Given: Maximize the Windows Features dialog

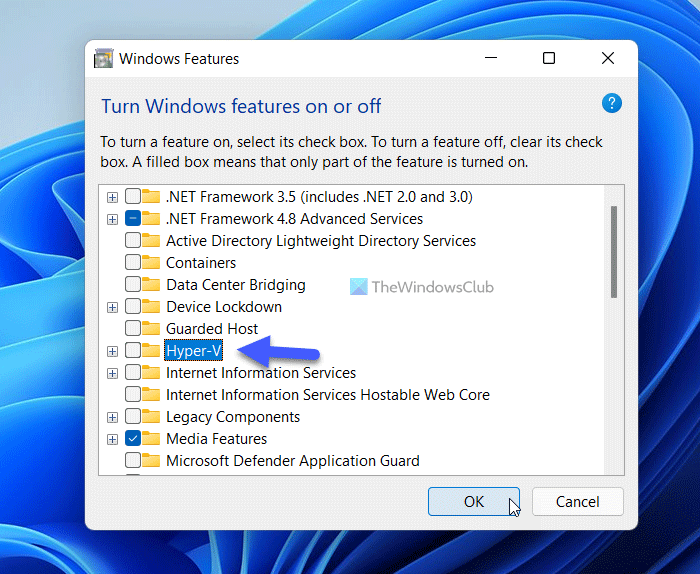Looking at the screenshot, I should (x=549, y=58).
